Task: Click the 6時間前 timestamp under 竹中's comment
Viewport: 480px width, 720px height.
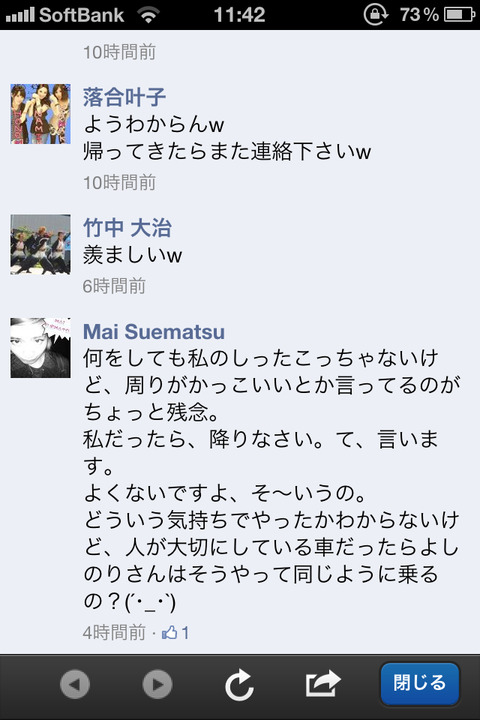Action: 114,286
